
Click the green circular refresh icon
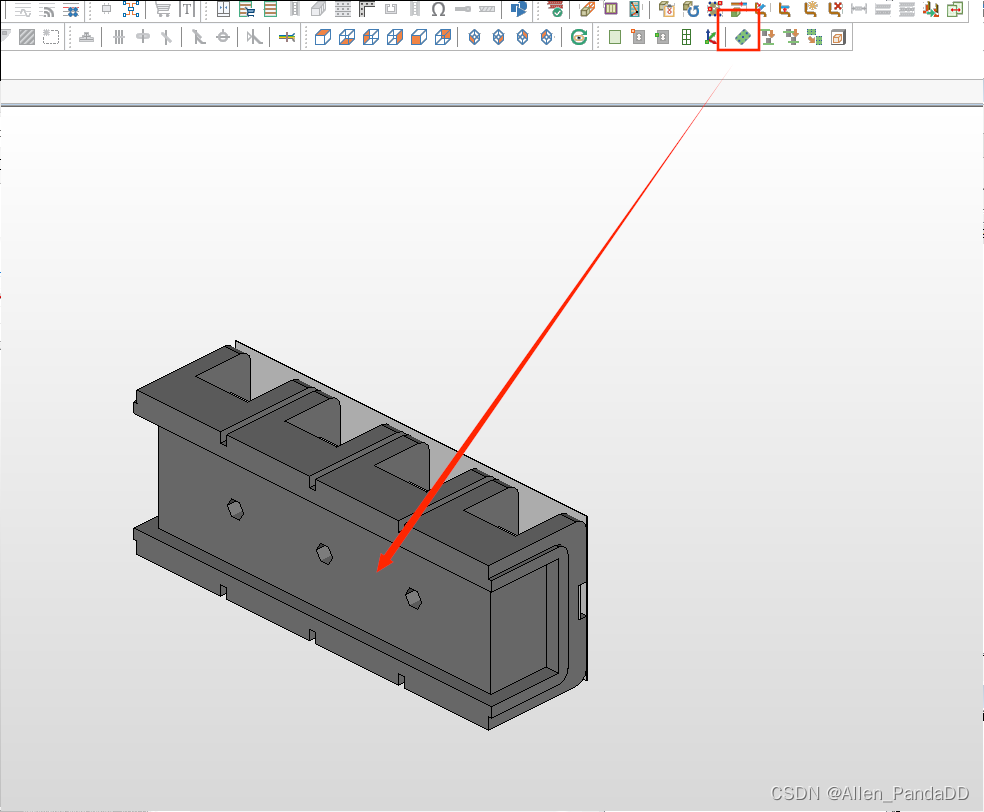coord(578,38)
